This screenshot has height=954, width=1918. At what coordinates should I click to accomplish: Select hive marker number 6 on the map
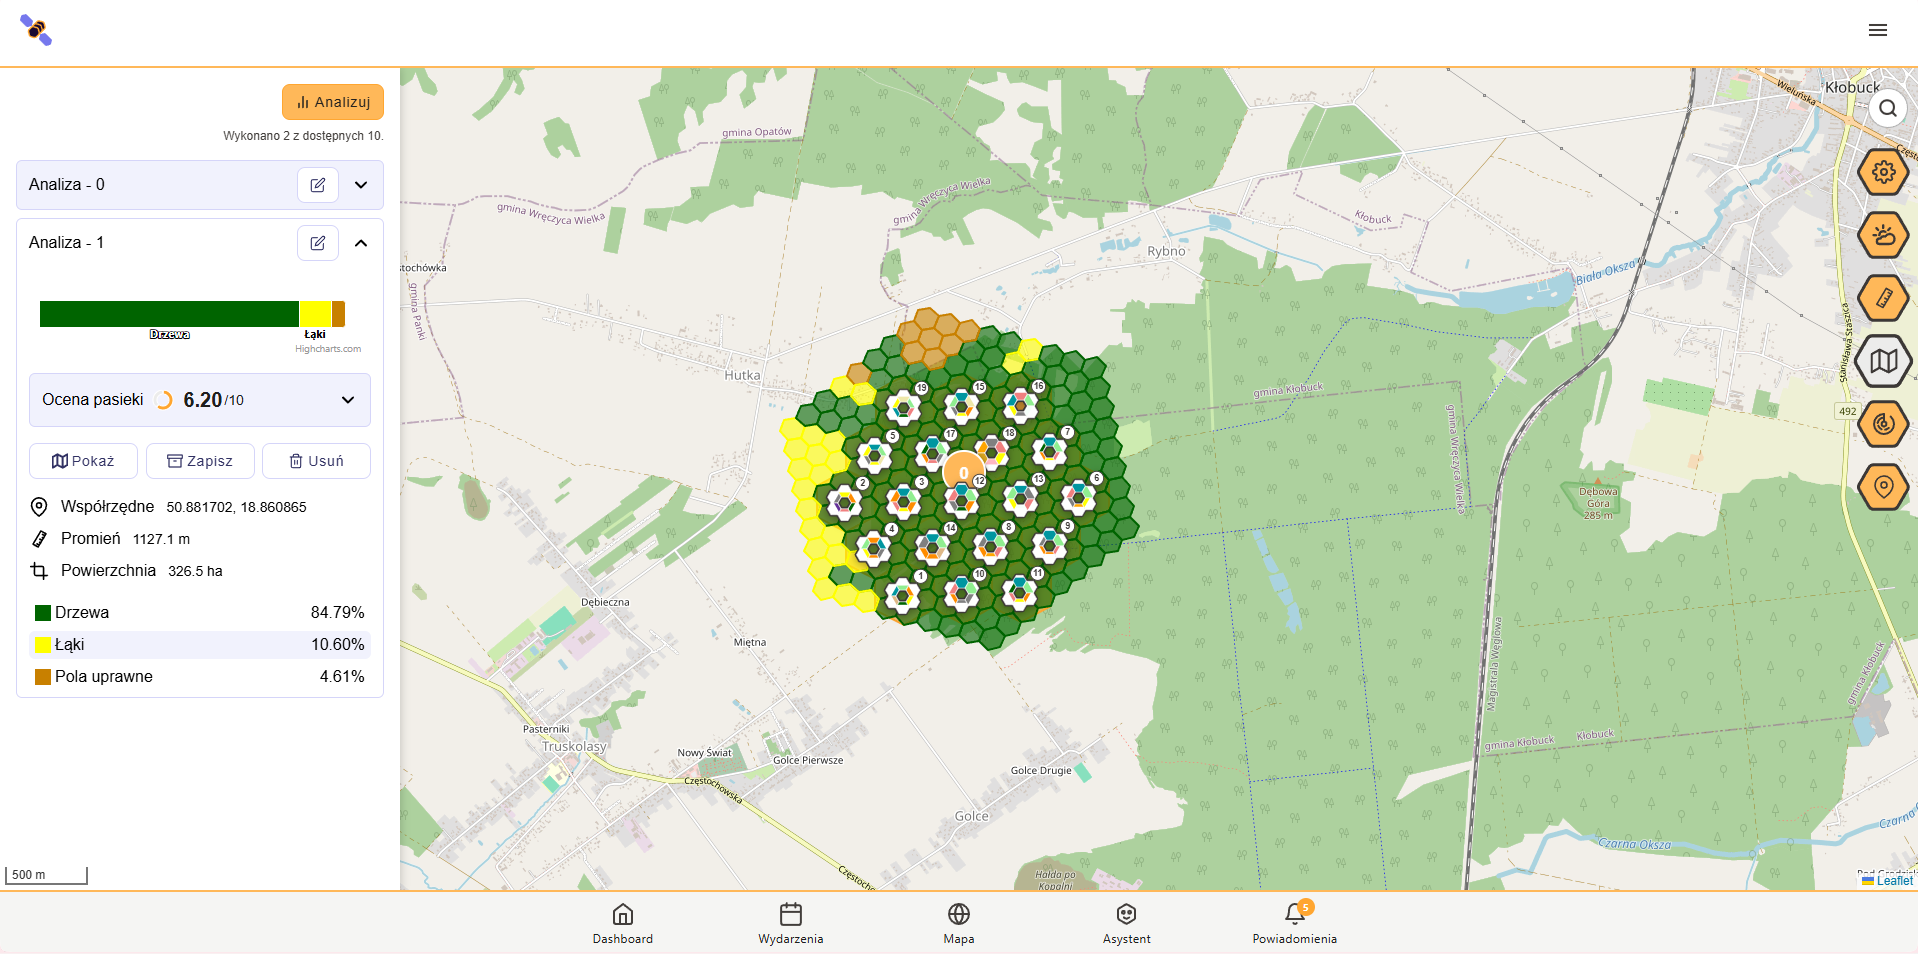(x=1079, y=497)
